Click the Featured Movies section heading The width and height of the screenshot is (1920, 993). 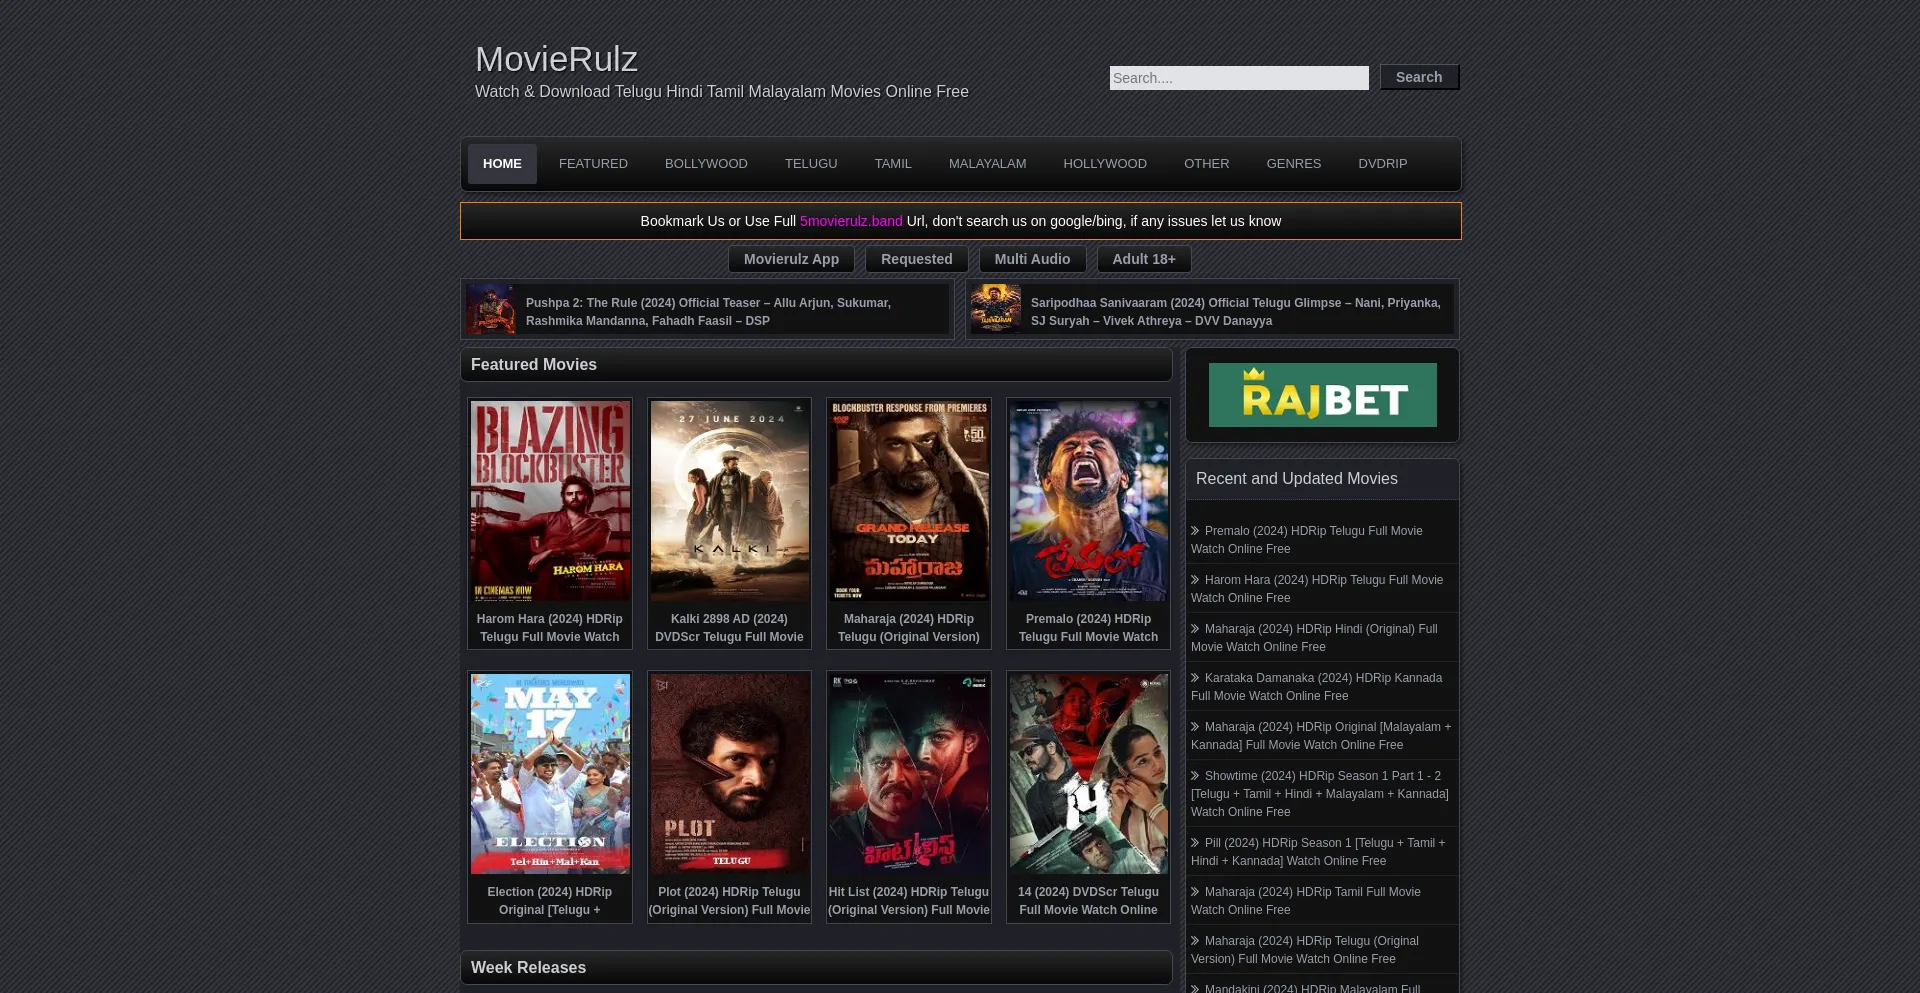click(x=534, y=365)
